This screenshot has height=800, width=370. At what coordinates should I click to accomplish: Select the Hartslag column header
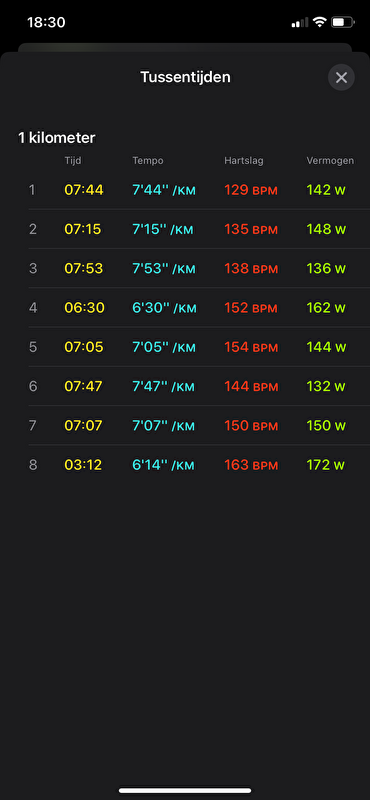243,161
